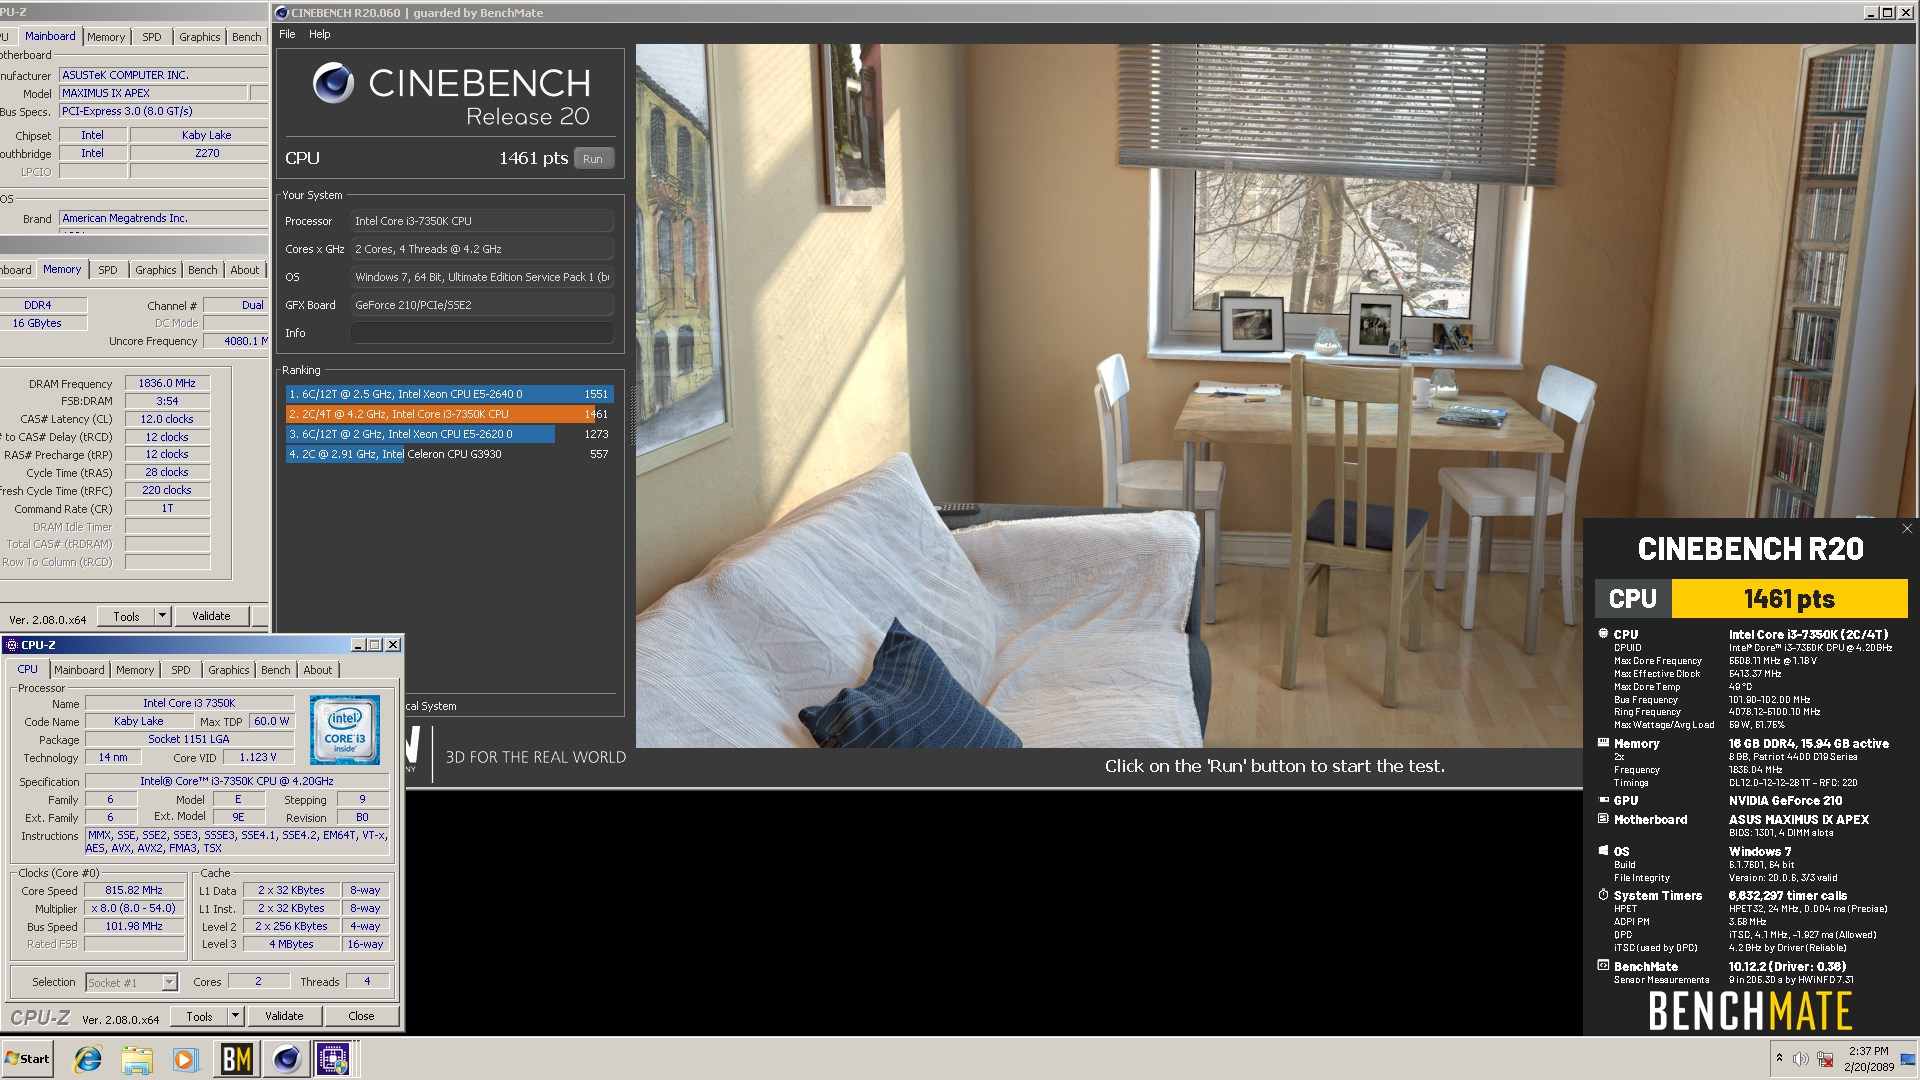Click DRAM Frequency value 1836.0 MHz
The image size is (1920, 1080).
click(x=167, y=383)
